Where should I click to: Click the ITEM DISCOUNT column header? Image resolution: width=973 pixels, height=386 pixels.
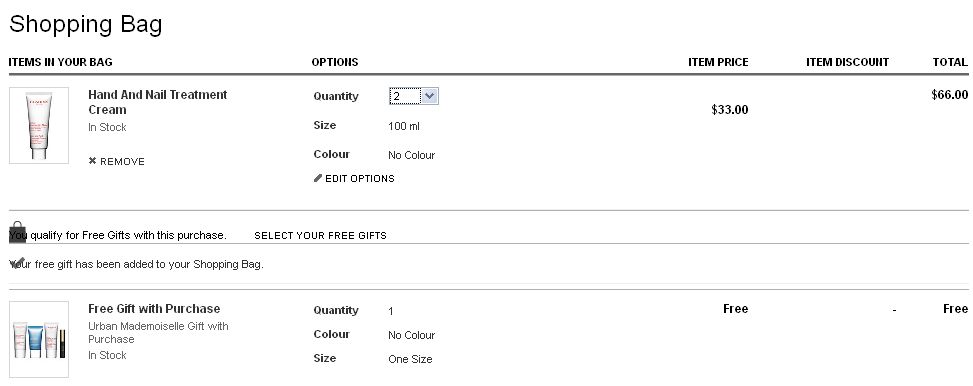(848, 62)
